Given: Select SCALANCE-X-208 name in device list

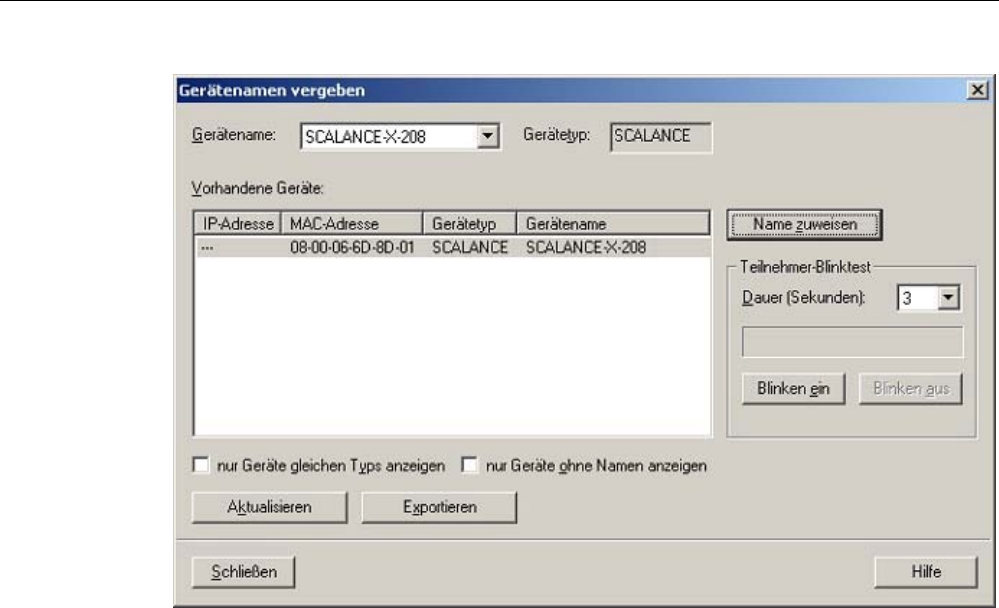Looking at the screenshot, I should click(x=586, y=247).
